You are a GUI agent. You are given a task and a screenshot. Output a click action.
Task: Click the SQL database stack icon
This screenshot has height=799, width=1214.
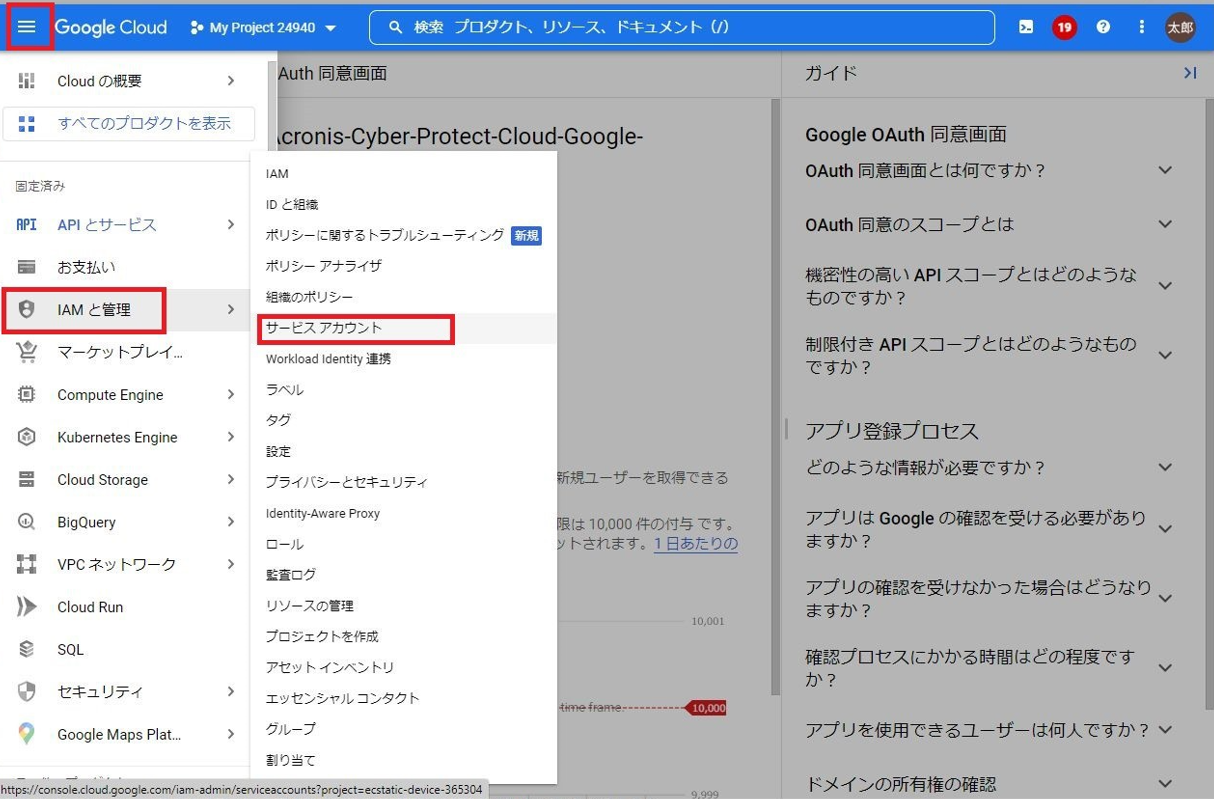coord(27,650)
